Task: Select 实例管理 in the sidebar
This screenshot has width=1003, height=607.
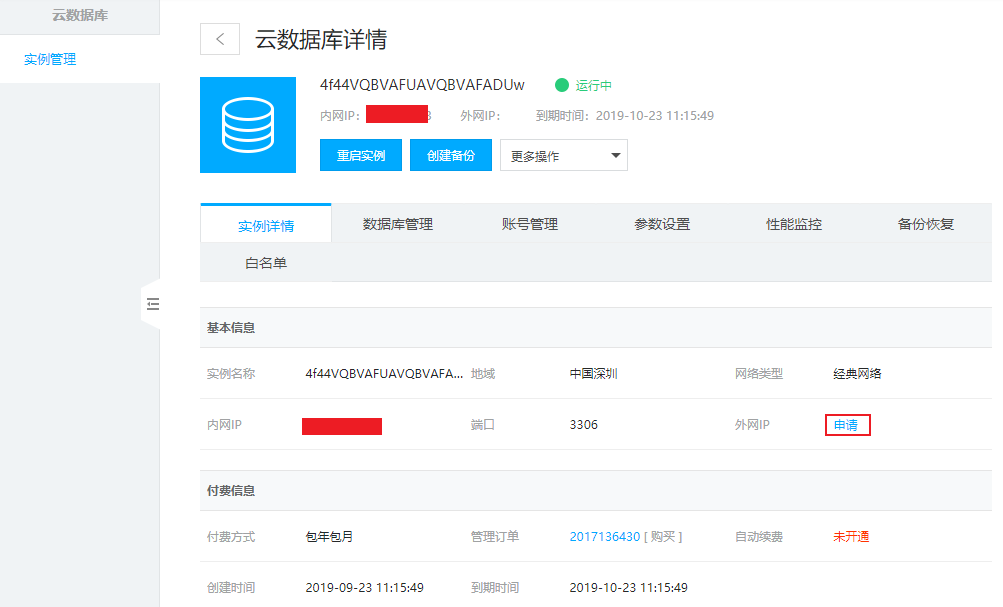Action: tap(50, 60)
